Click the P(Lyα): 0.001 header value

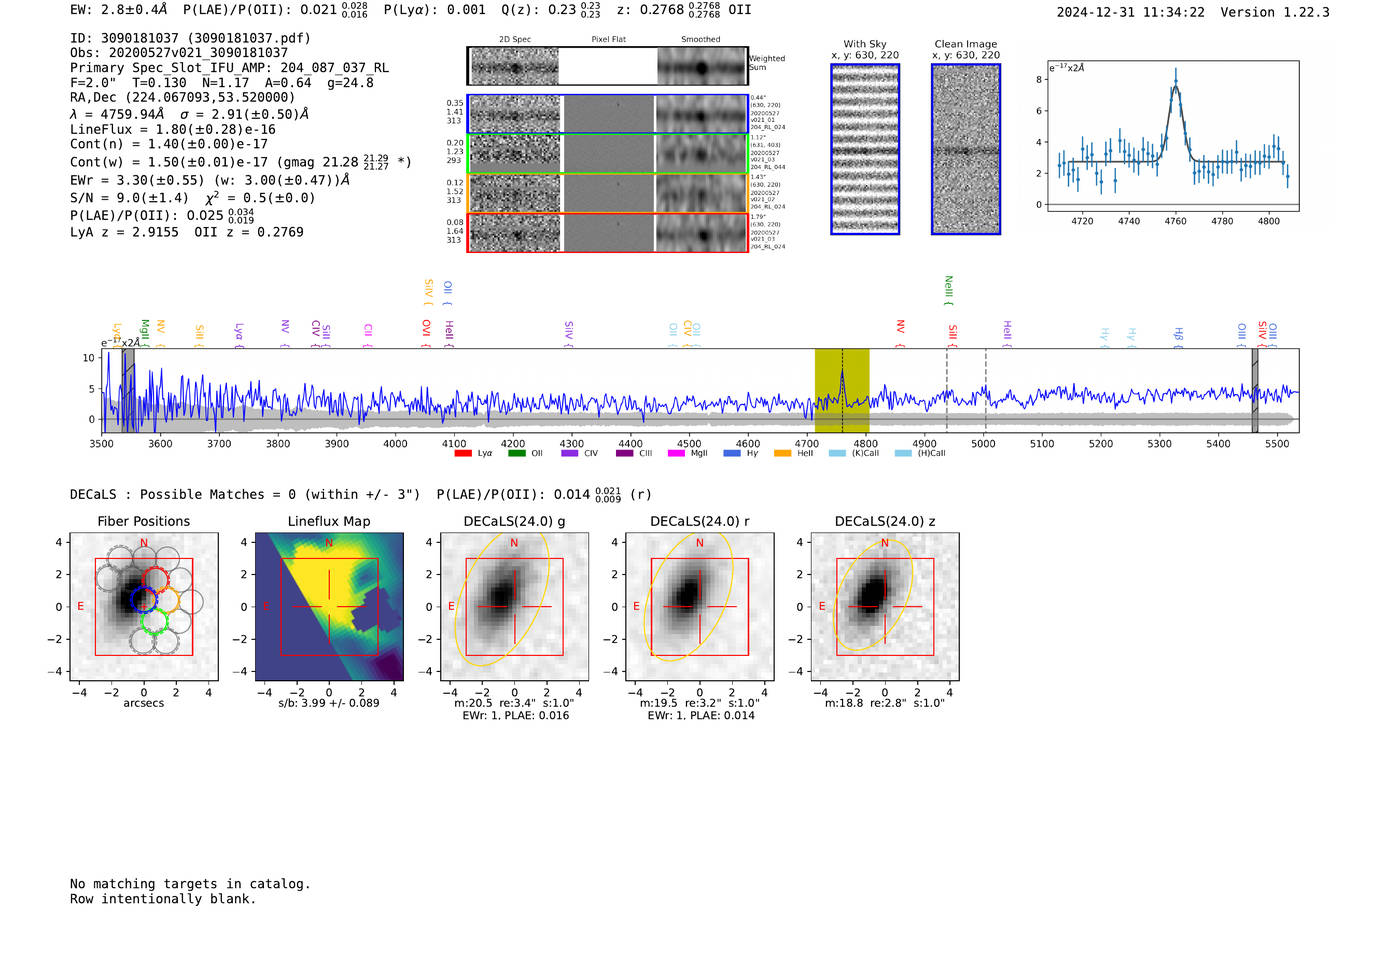point(435,10)
